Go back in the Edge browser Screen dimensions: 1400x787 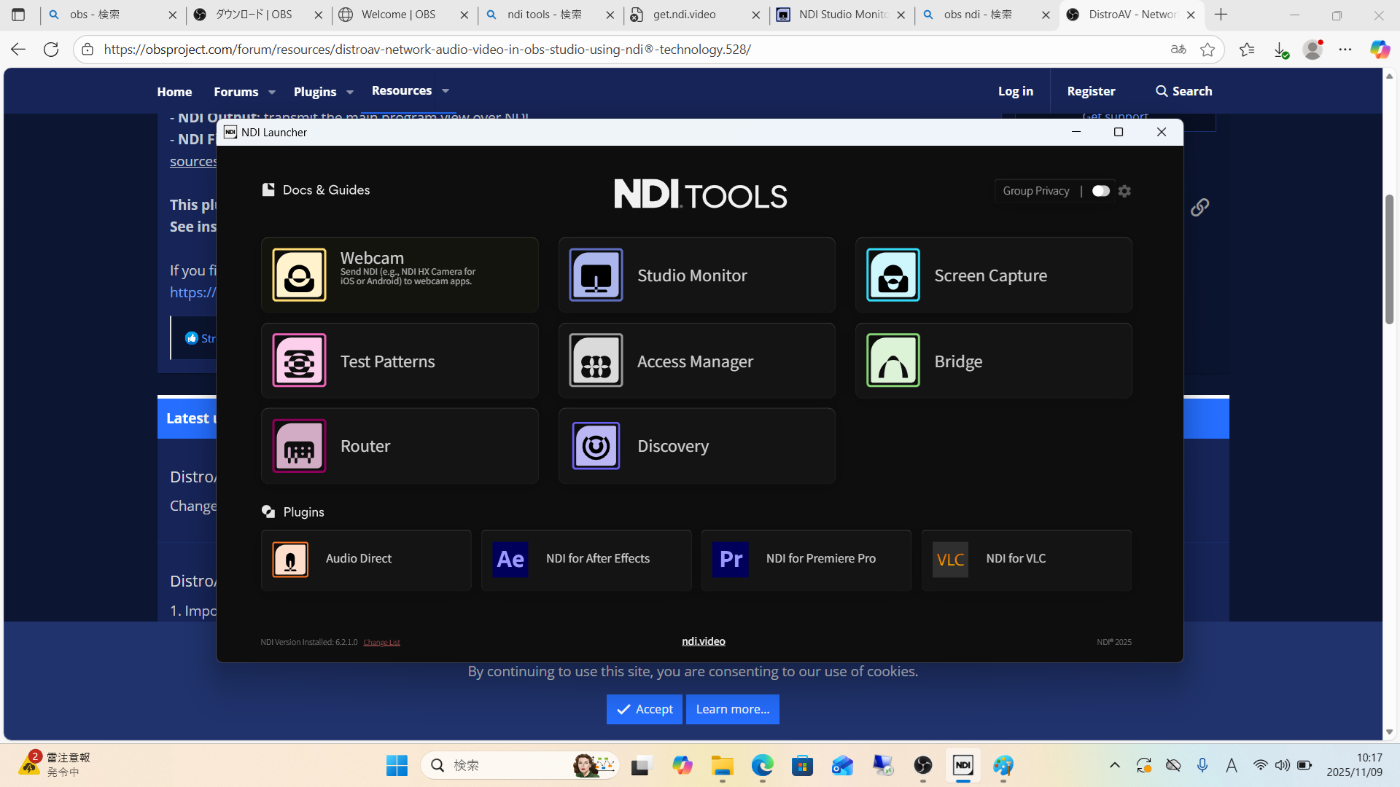[x=18, y=50]
